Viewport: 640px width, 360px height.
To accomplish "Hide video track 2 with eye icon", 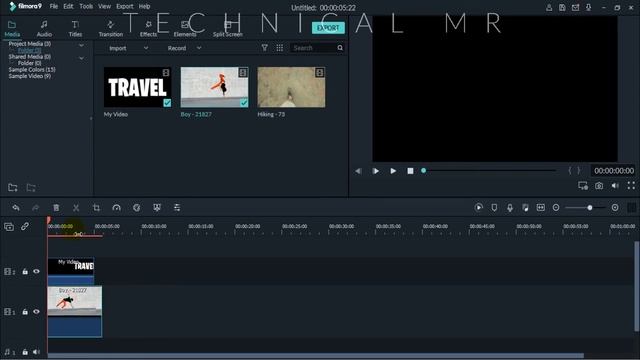I will pos(36,271).
